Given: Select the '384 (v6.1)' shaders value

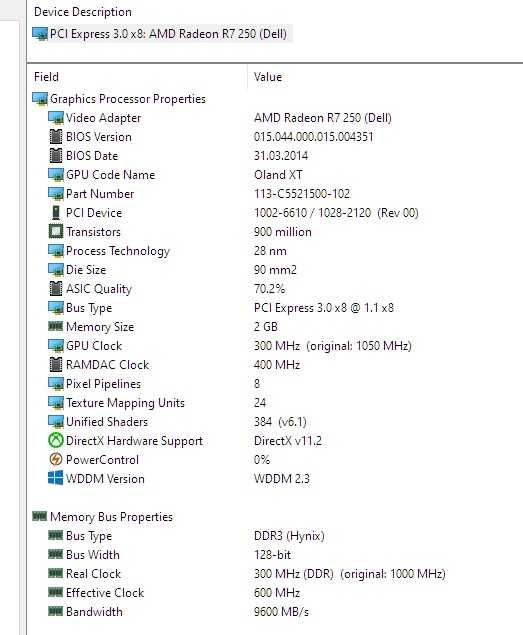Looking at the screenshot, I should coord(280,422).
